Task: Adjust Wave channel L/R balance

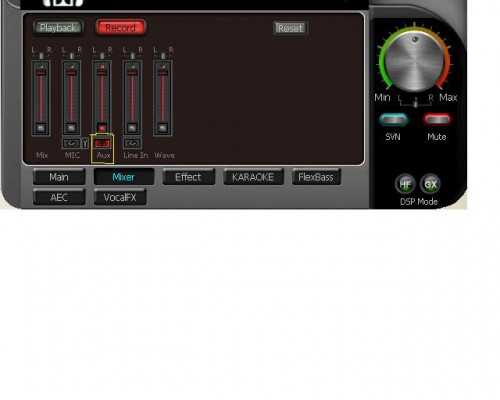Action: coord(163,56)
